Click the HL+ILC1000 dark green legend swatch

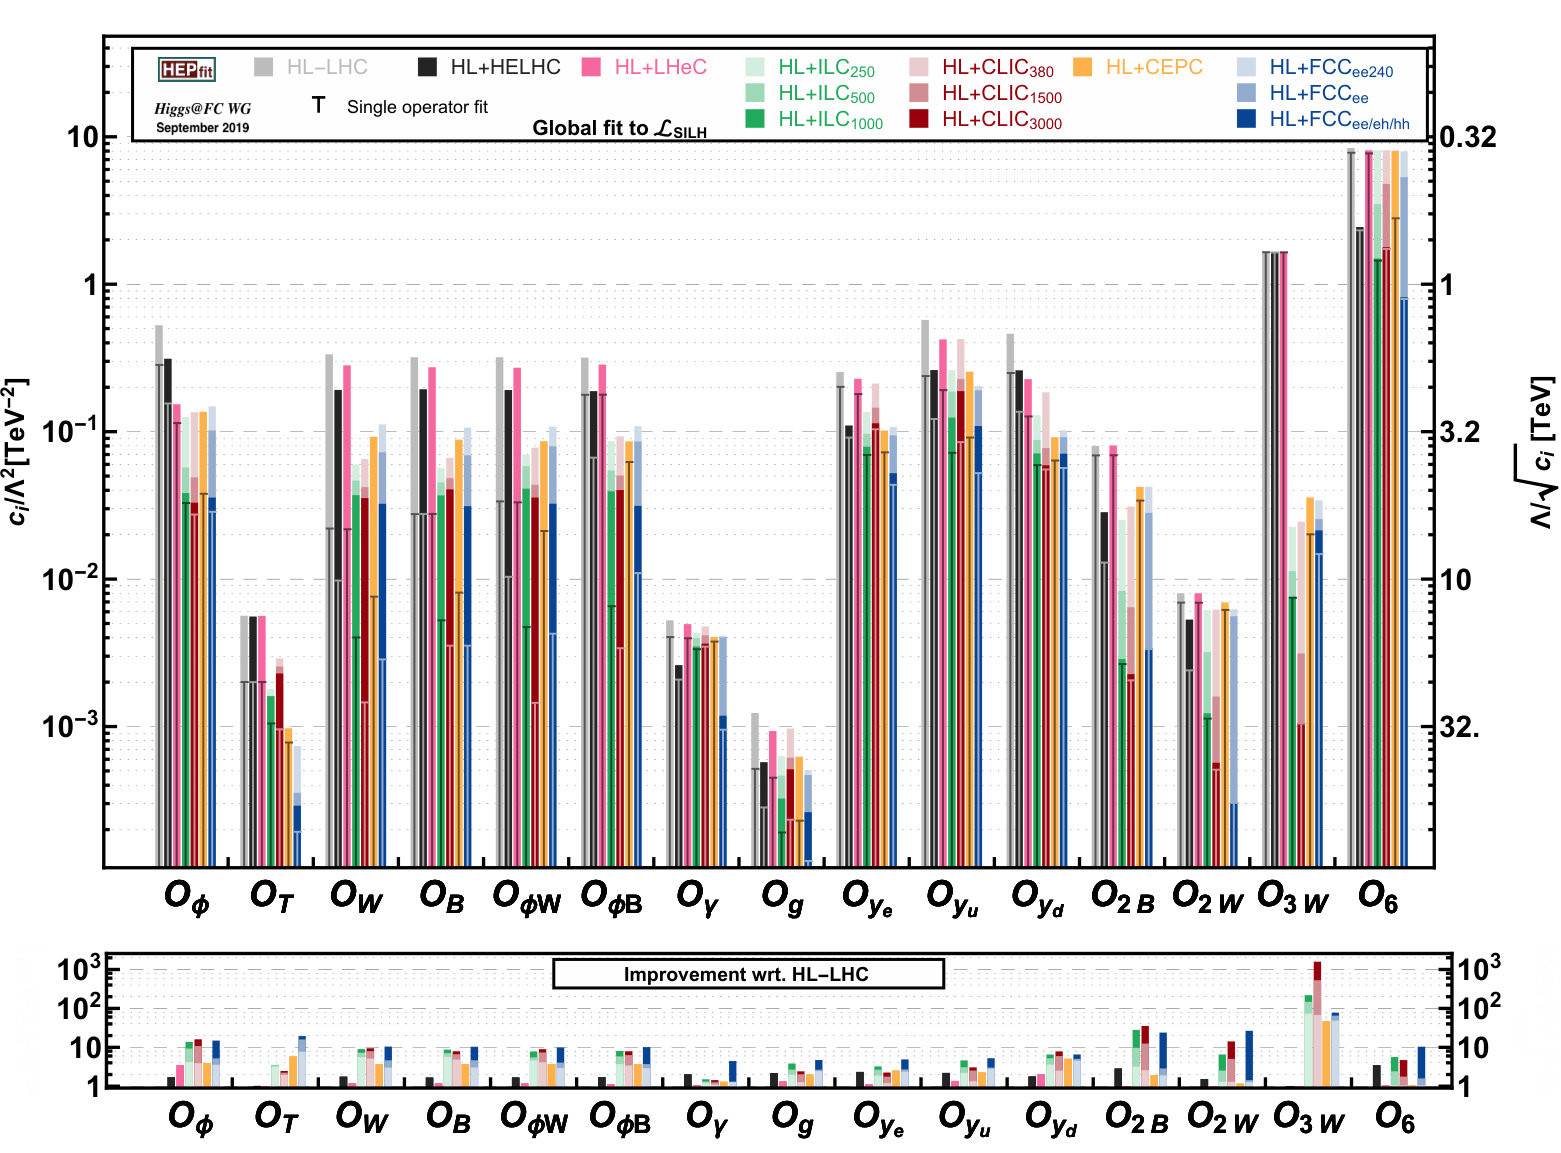[756, 119]
